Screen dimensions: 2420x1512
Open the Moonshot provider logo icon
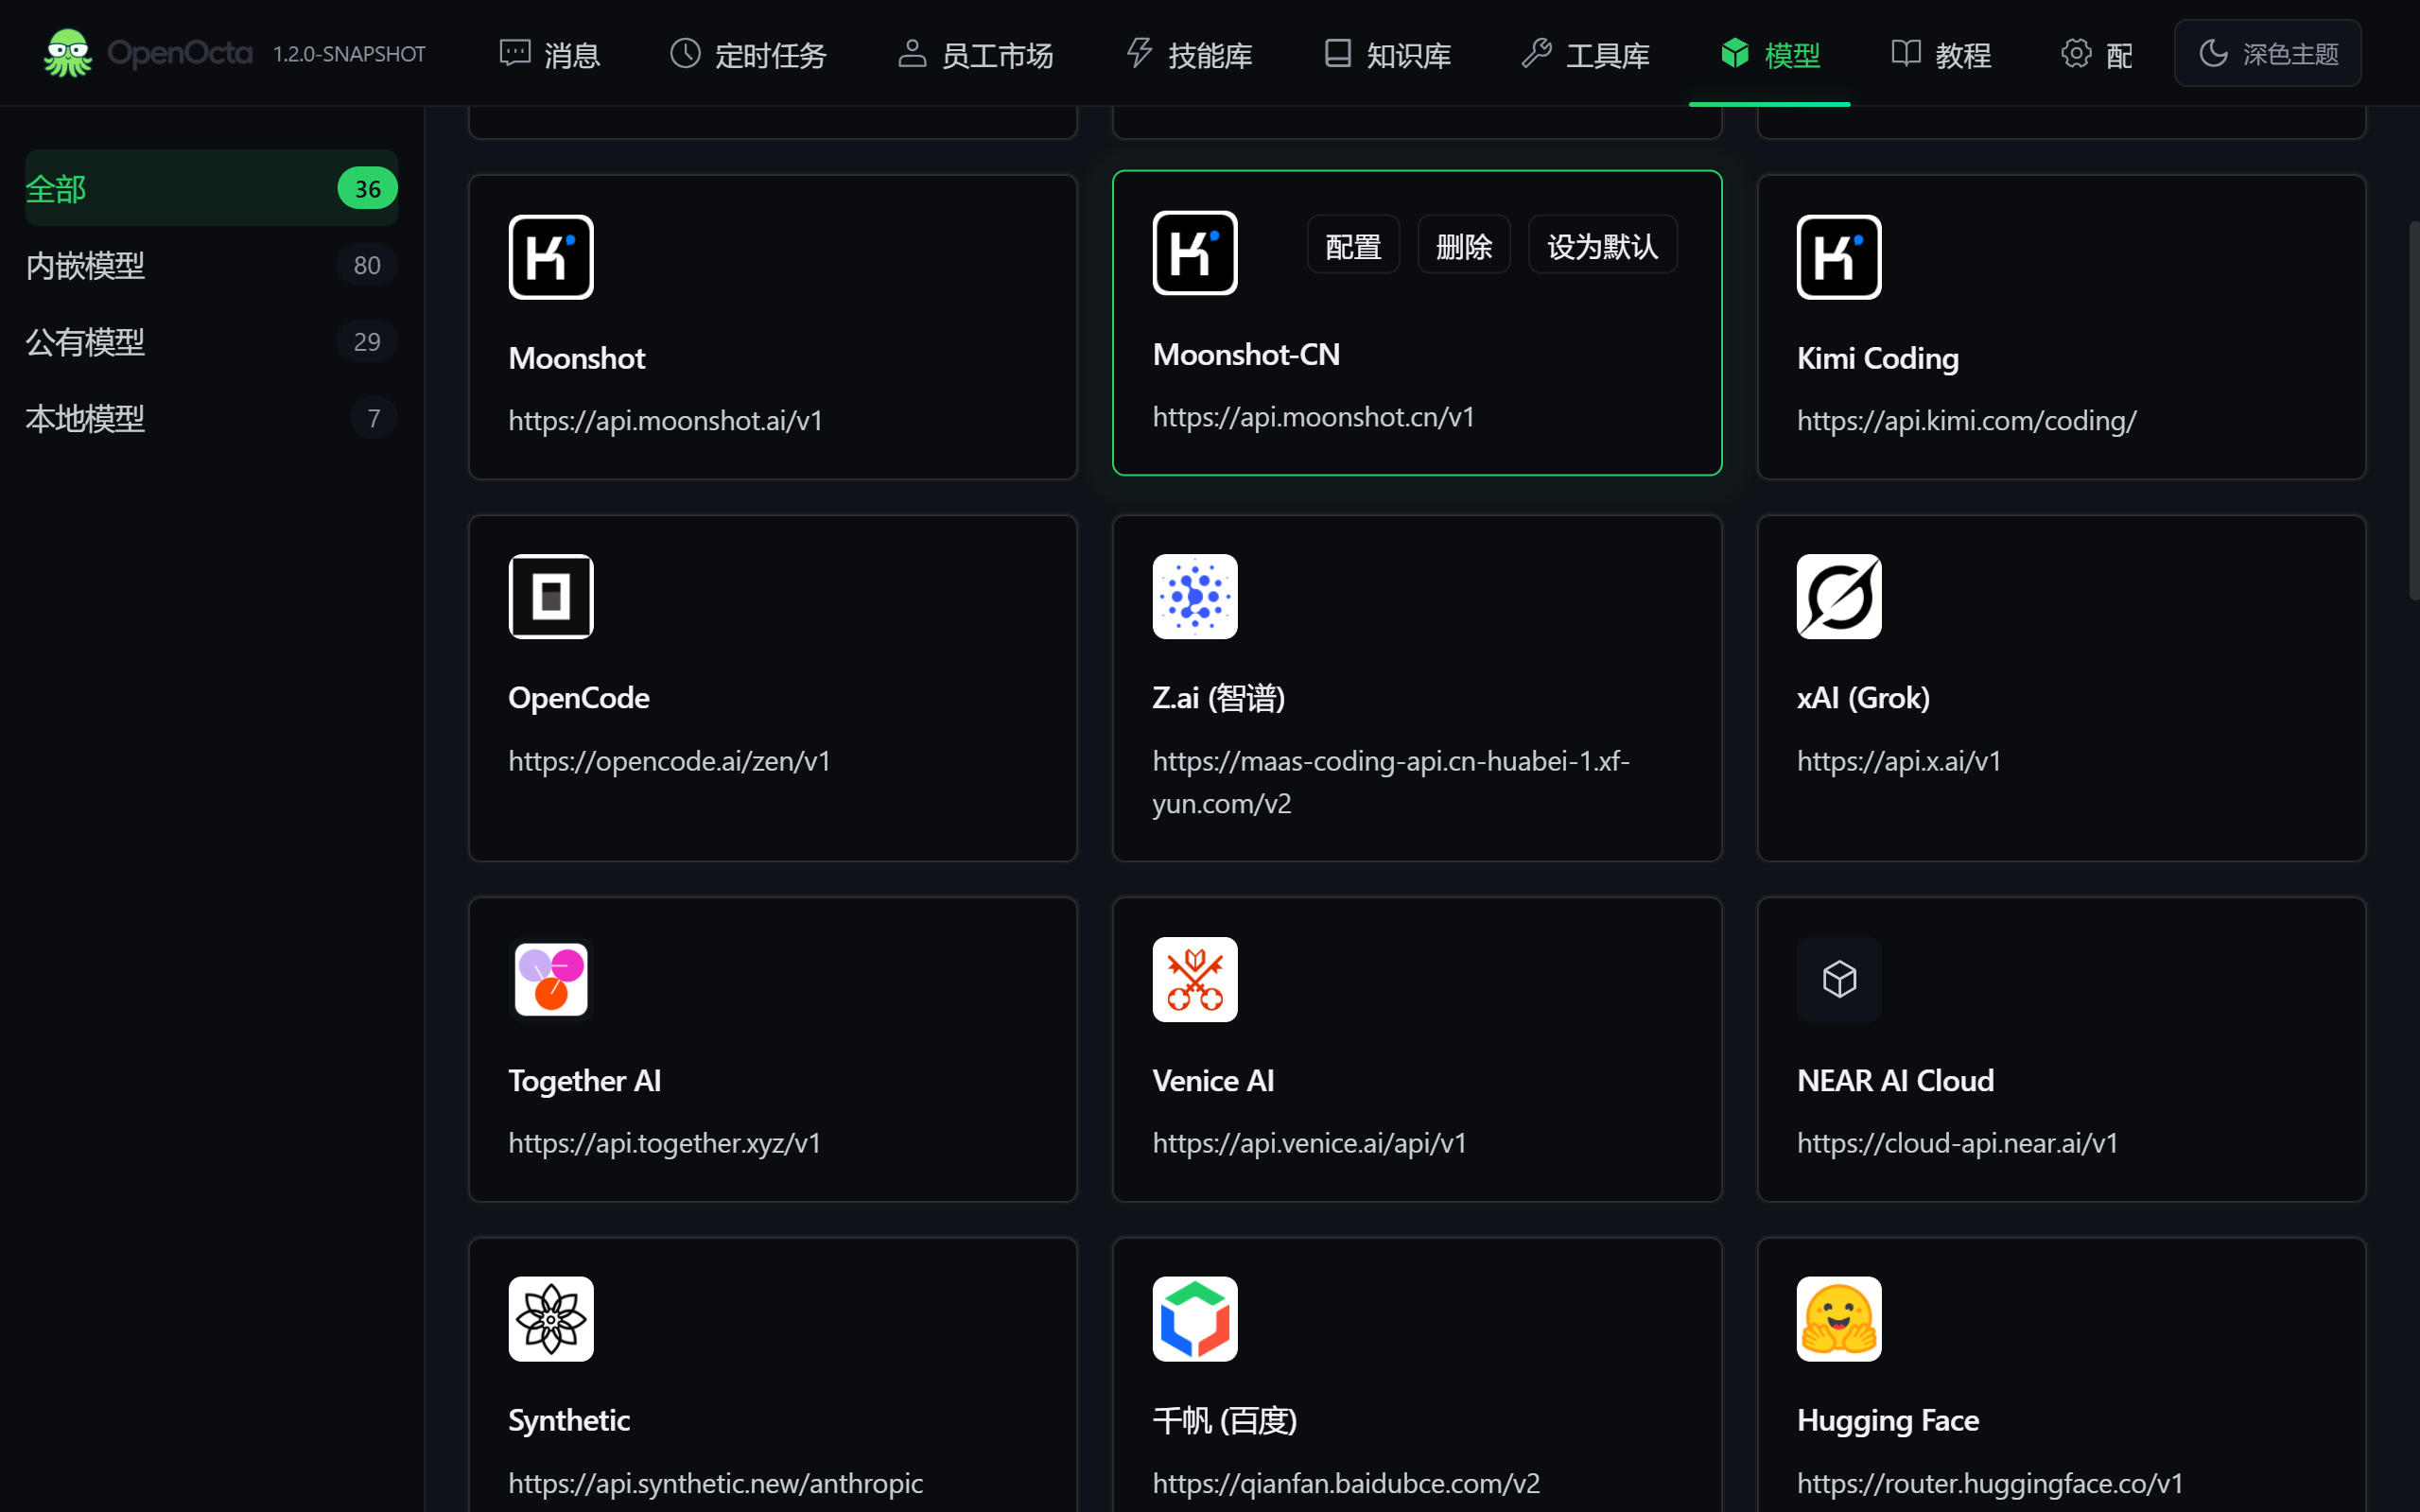tap(551, 257)
